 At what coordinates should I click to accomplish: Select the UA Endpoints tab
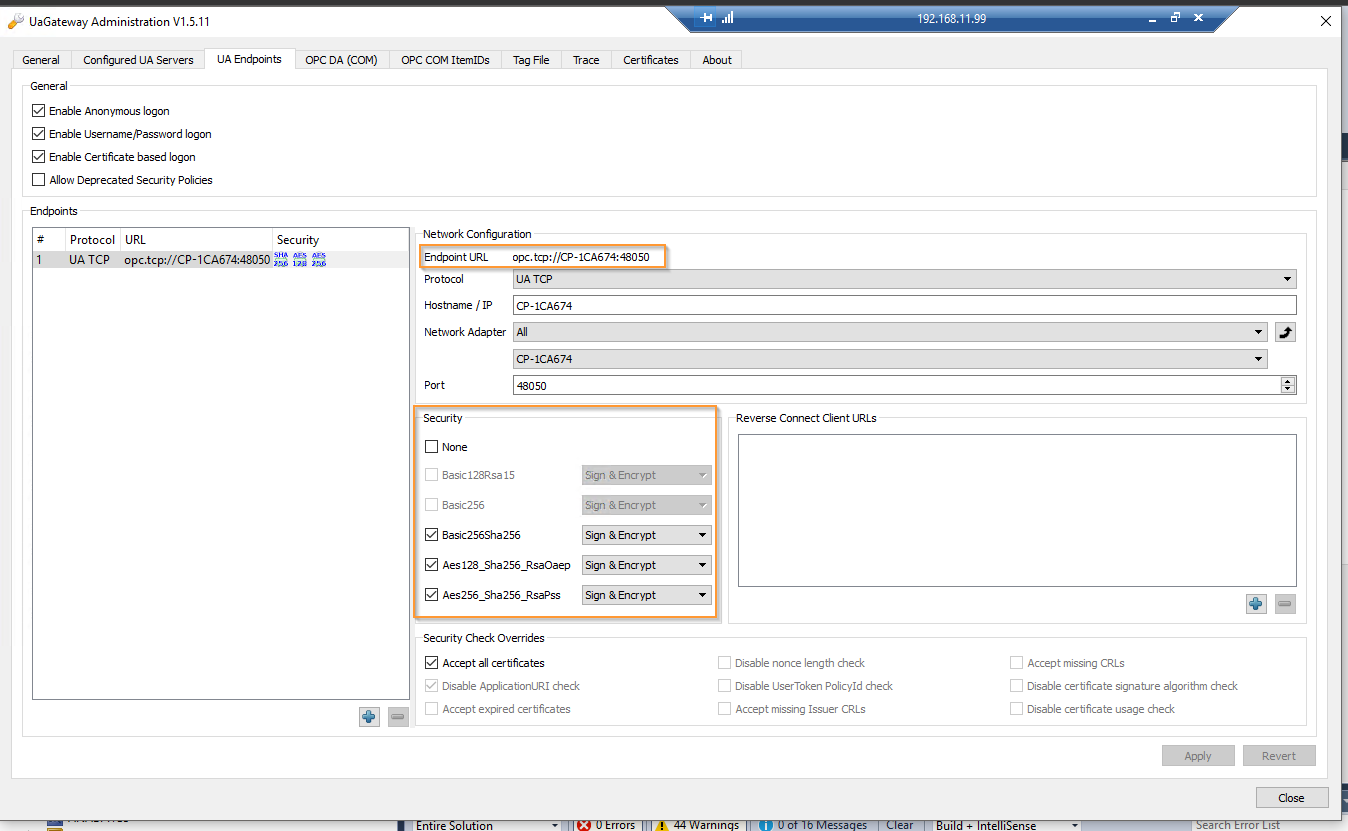pyautogui.click(x=249, y=59)
